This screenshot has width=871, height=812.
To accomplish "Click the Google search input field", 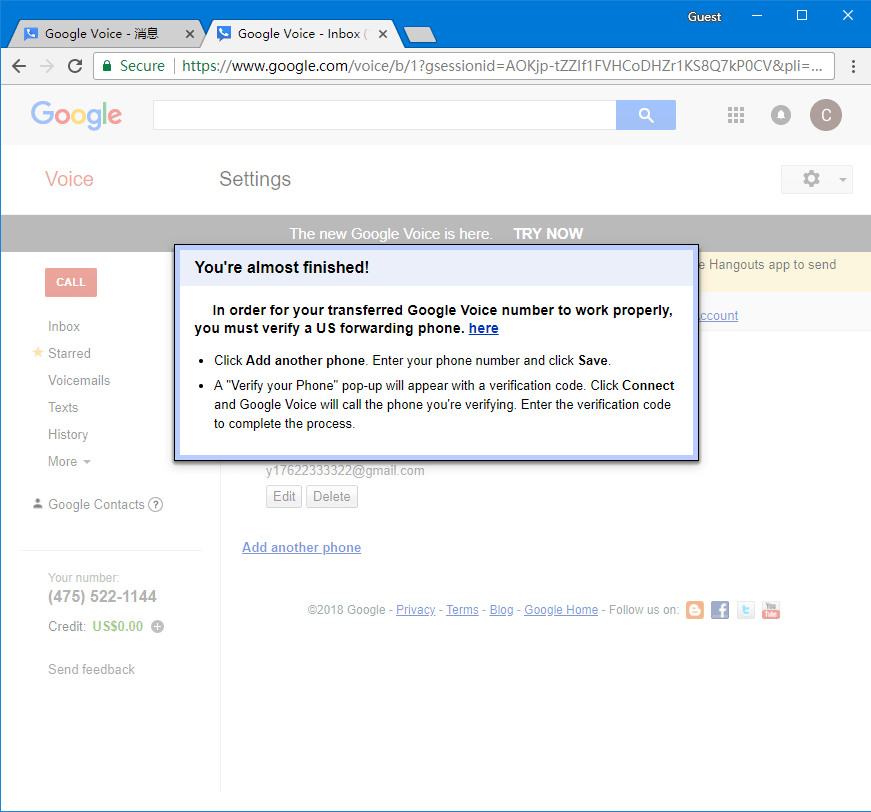I will tap(384, 115).
